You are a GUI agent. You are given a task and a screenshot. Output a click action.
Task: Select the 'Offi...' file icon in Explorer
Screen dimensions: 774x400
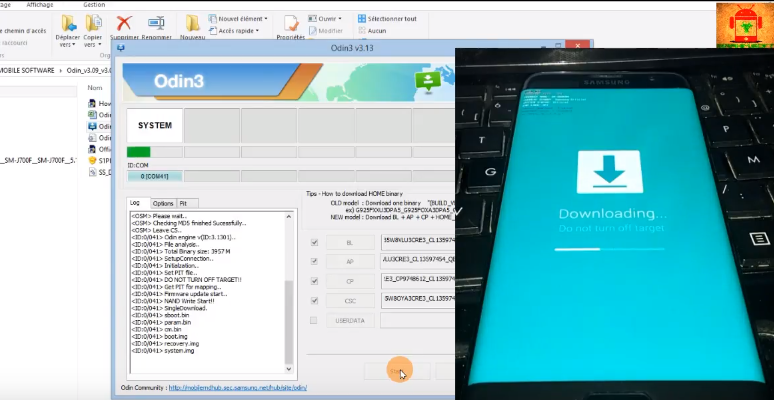(x=92, y=149)
